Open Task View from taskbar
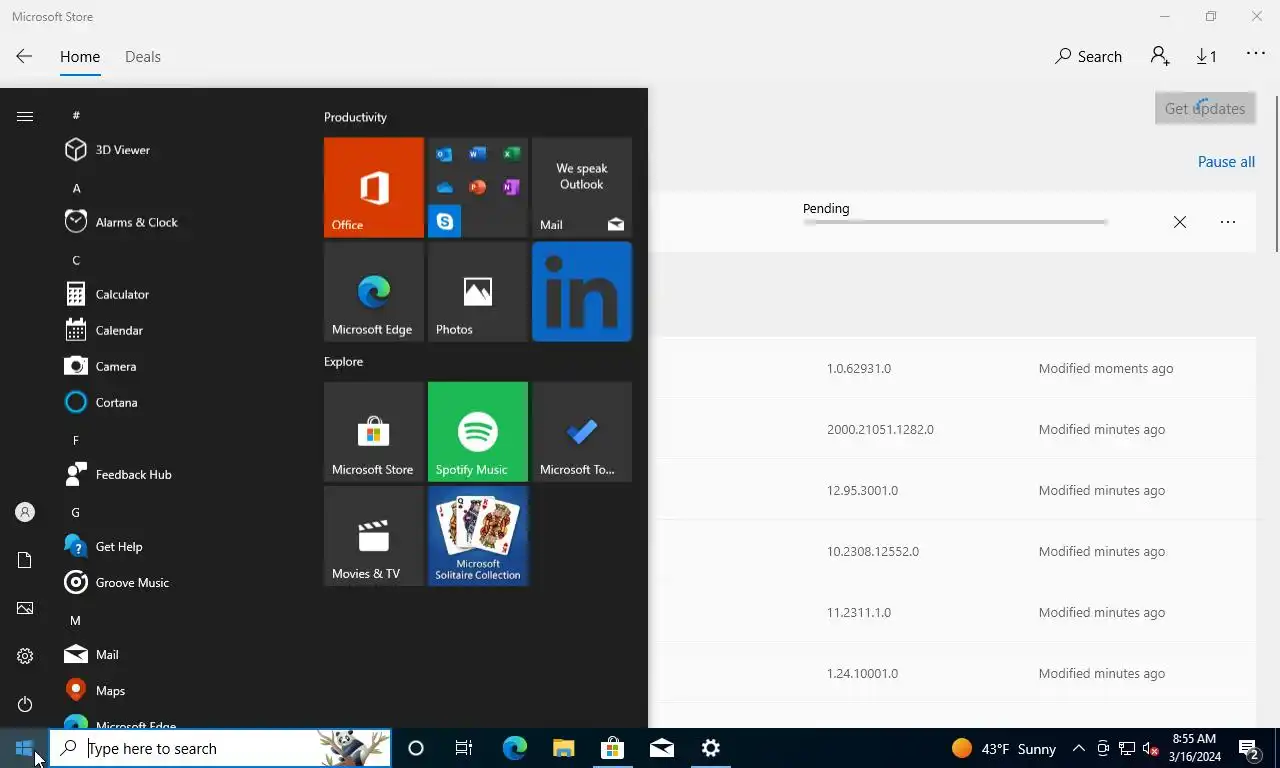This screenshot has height=768, width=1280. pyautogui.click(x=464, y=748)
